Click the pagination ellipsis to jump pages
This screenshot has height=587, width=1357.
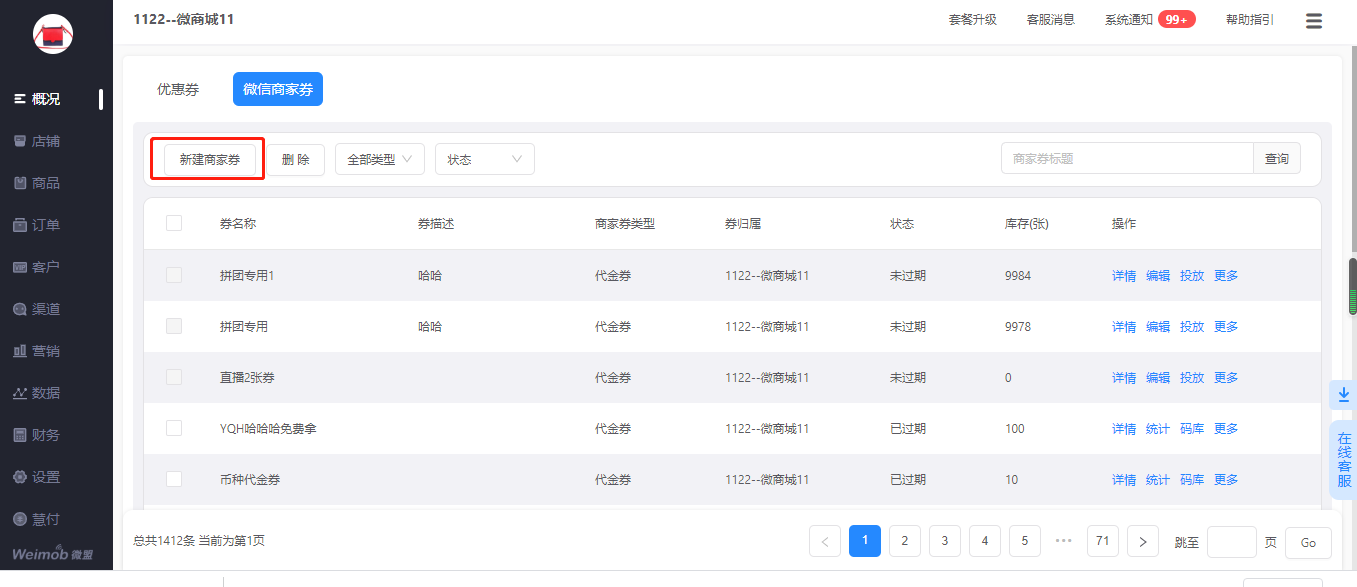tap(1063, 541)
